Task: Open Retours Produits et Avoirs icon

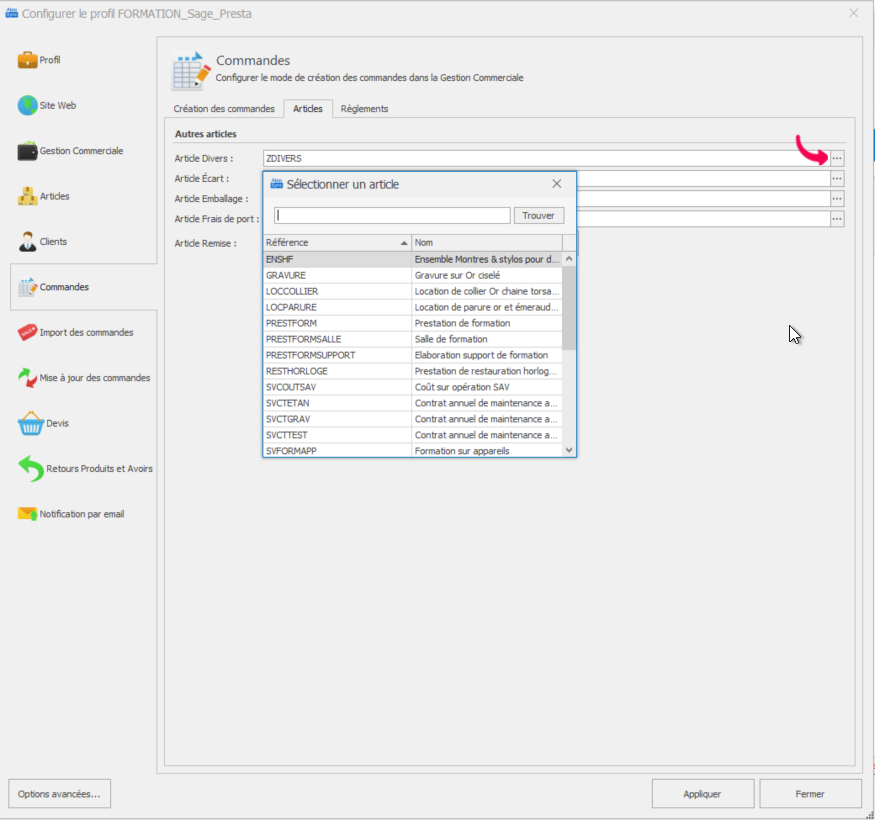Action: (x=29, y=469)
